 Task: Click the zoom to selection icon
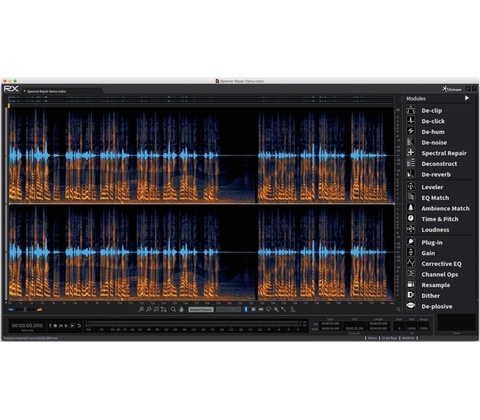(x=156, y=309)
